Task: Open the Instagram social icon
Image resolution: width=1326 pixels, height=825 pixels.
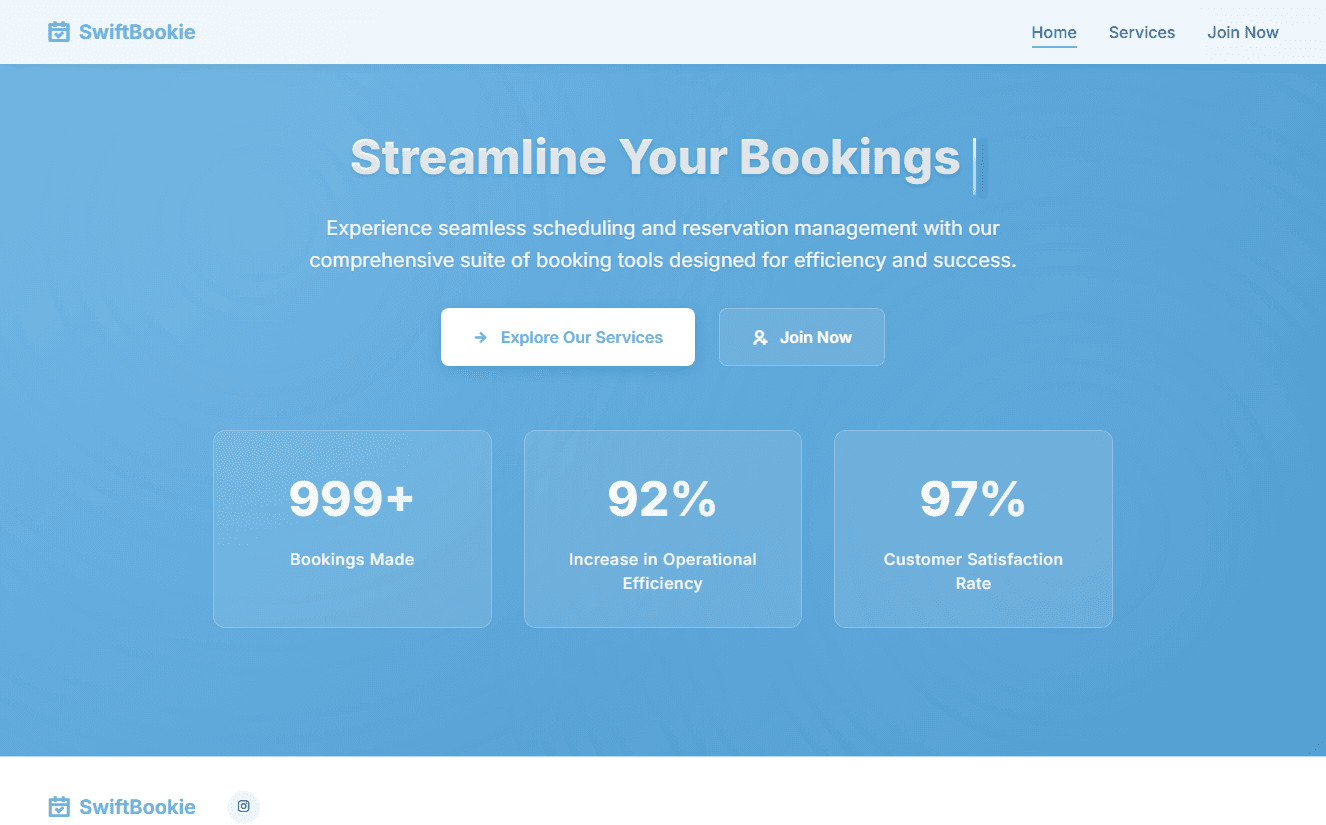Action: point(244,806)
